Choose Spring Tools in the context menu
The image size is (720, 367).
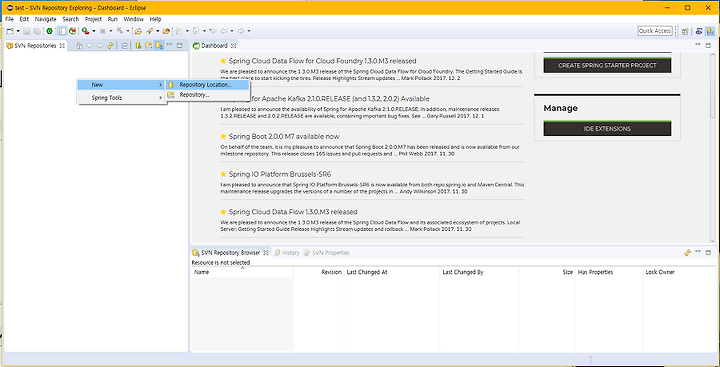pyautogui.click(x=121, y=98)
